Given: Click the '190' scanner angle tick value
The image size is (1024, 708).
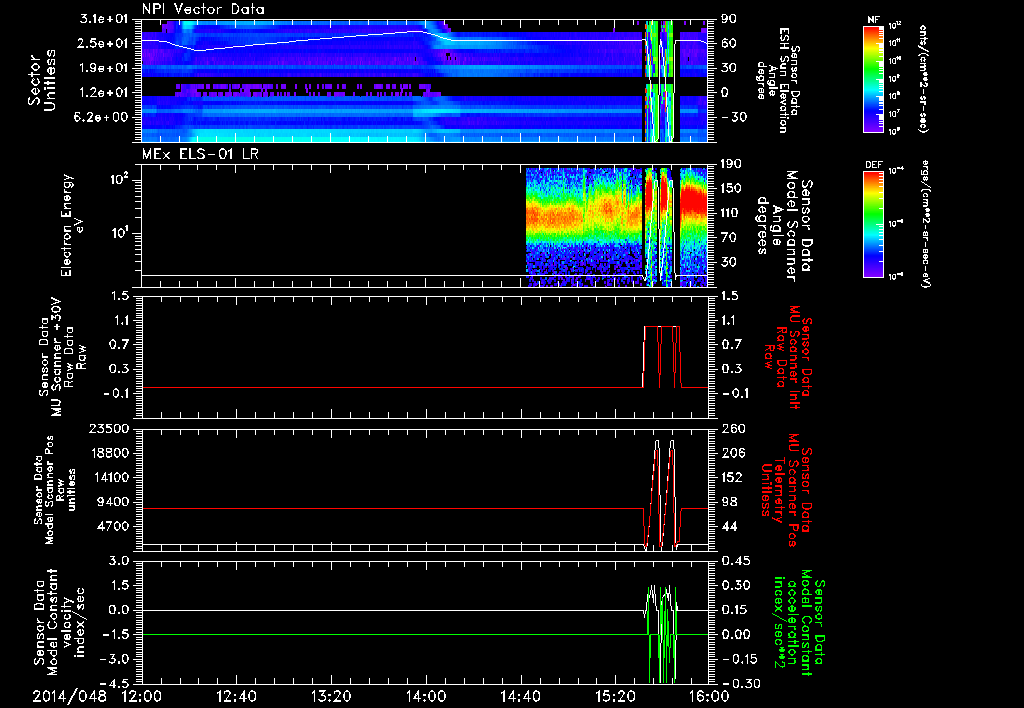Looking at the screenshot, I should [x=731, y=164].
